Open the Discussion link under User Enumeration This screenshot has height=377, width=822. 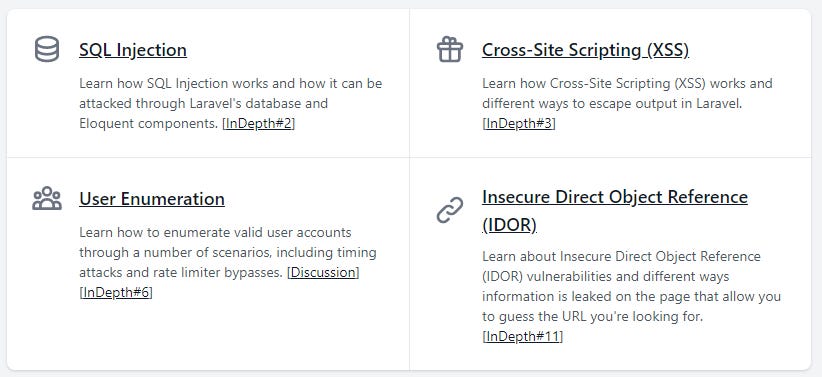(x=323, y=273)
